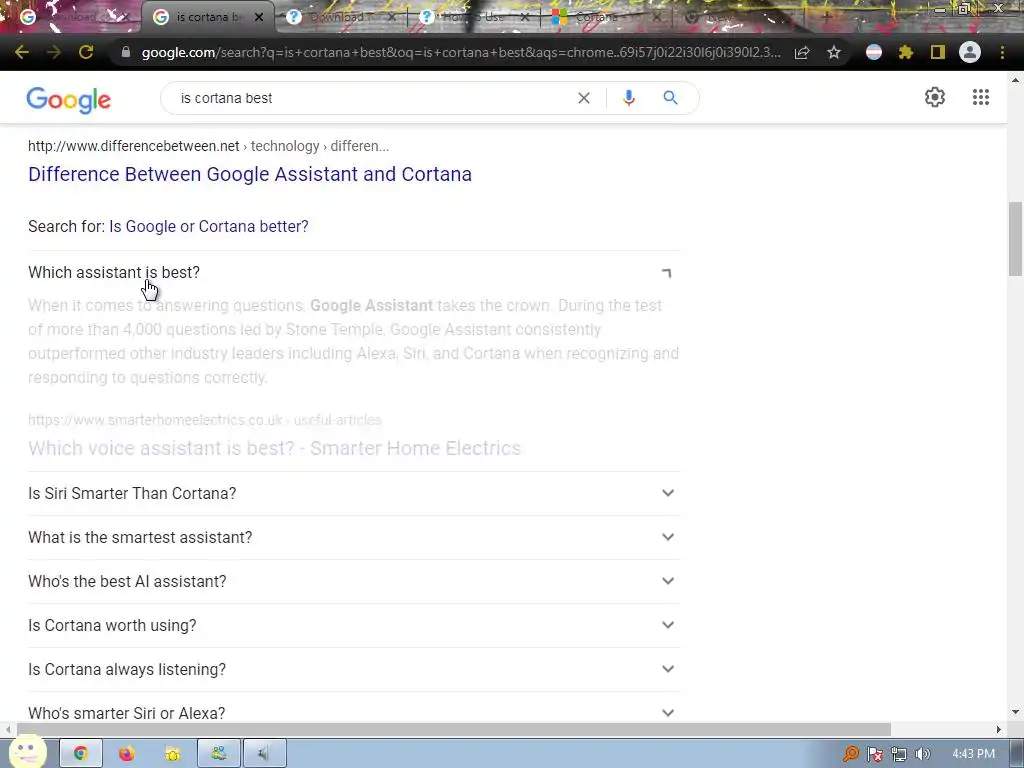The height and width of the screenshot is (768, 1024).
Task: Share this page from address bar
Action: (x=802, y=52)
